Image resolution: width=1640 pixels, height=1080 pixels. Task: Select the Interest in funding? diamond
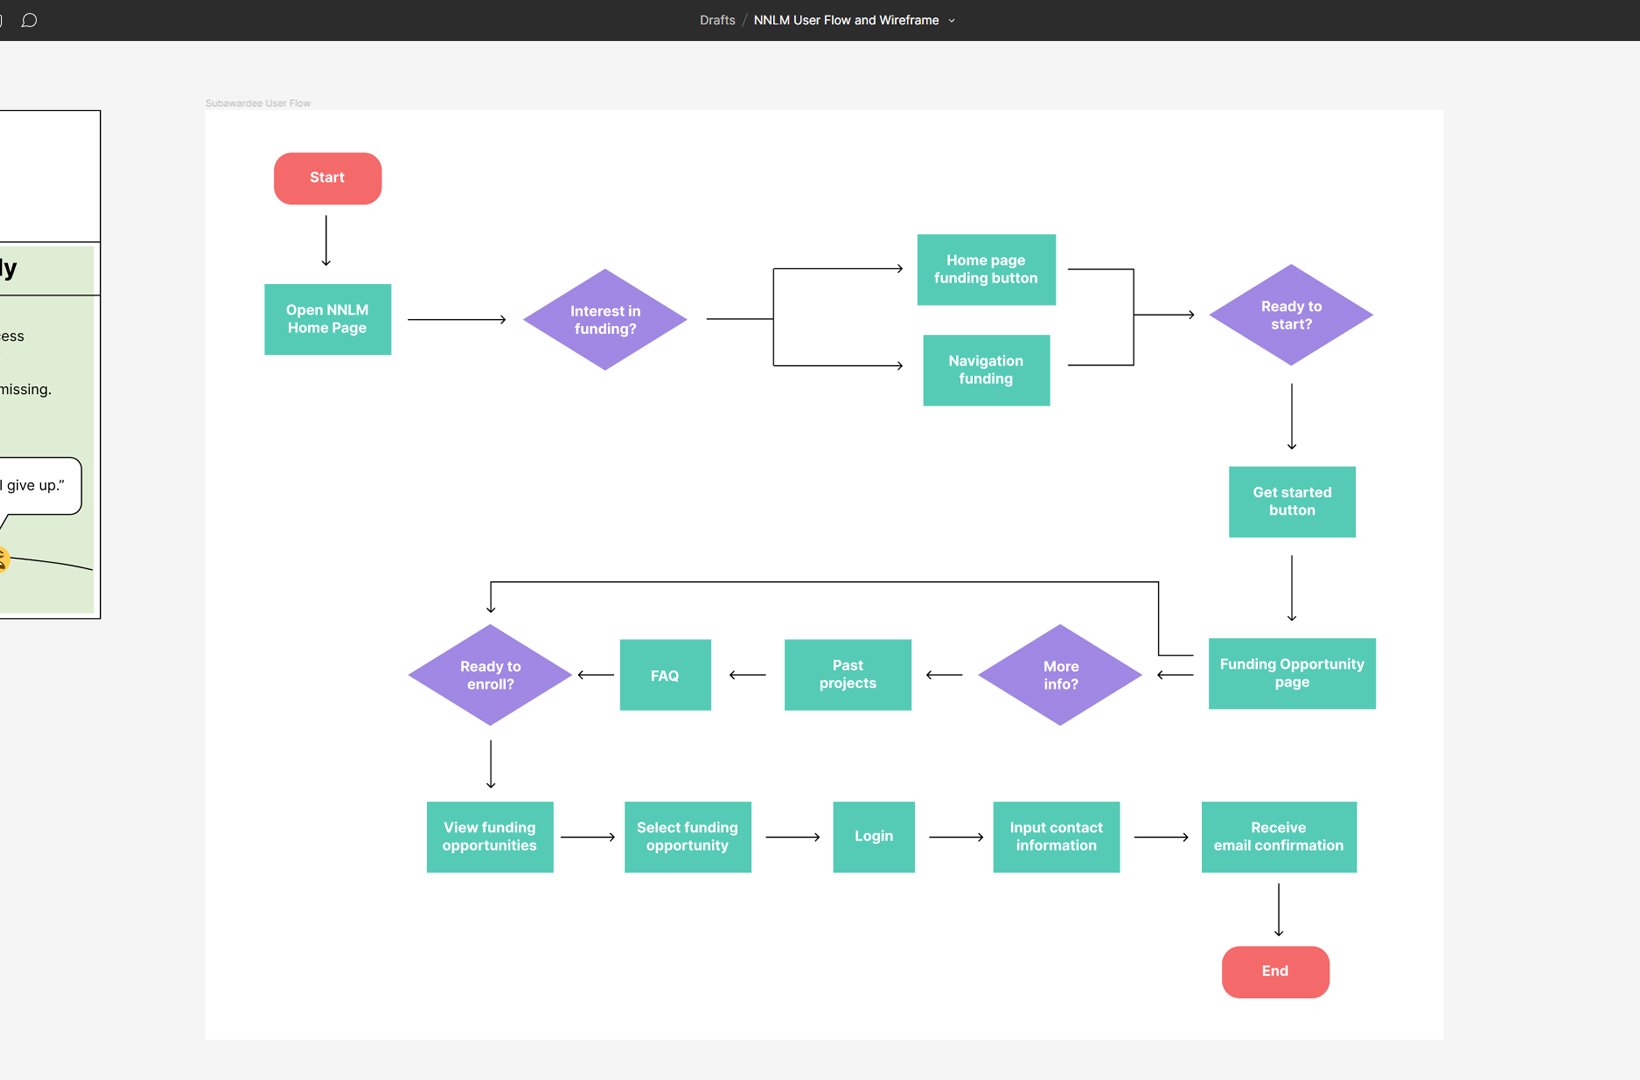pyautogui.click(x=605, y=319)
